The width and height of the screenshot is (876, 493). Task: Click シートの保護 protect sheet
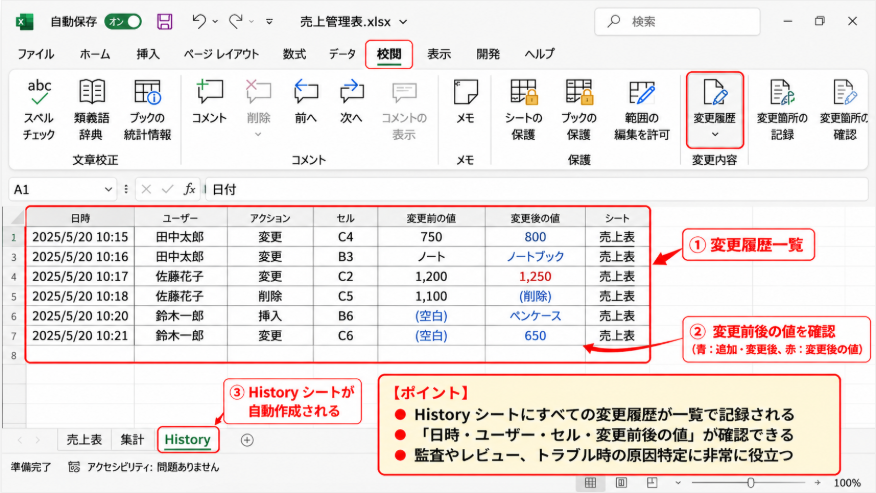coord(523,110)
